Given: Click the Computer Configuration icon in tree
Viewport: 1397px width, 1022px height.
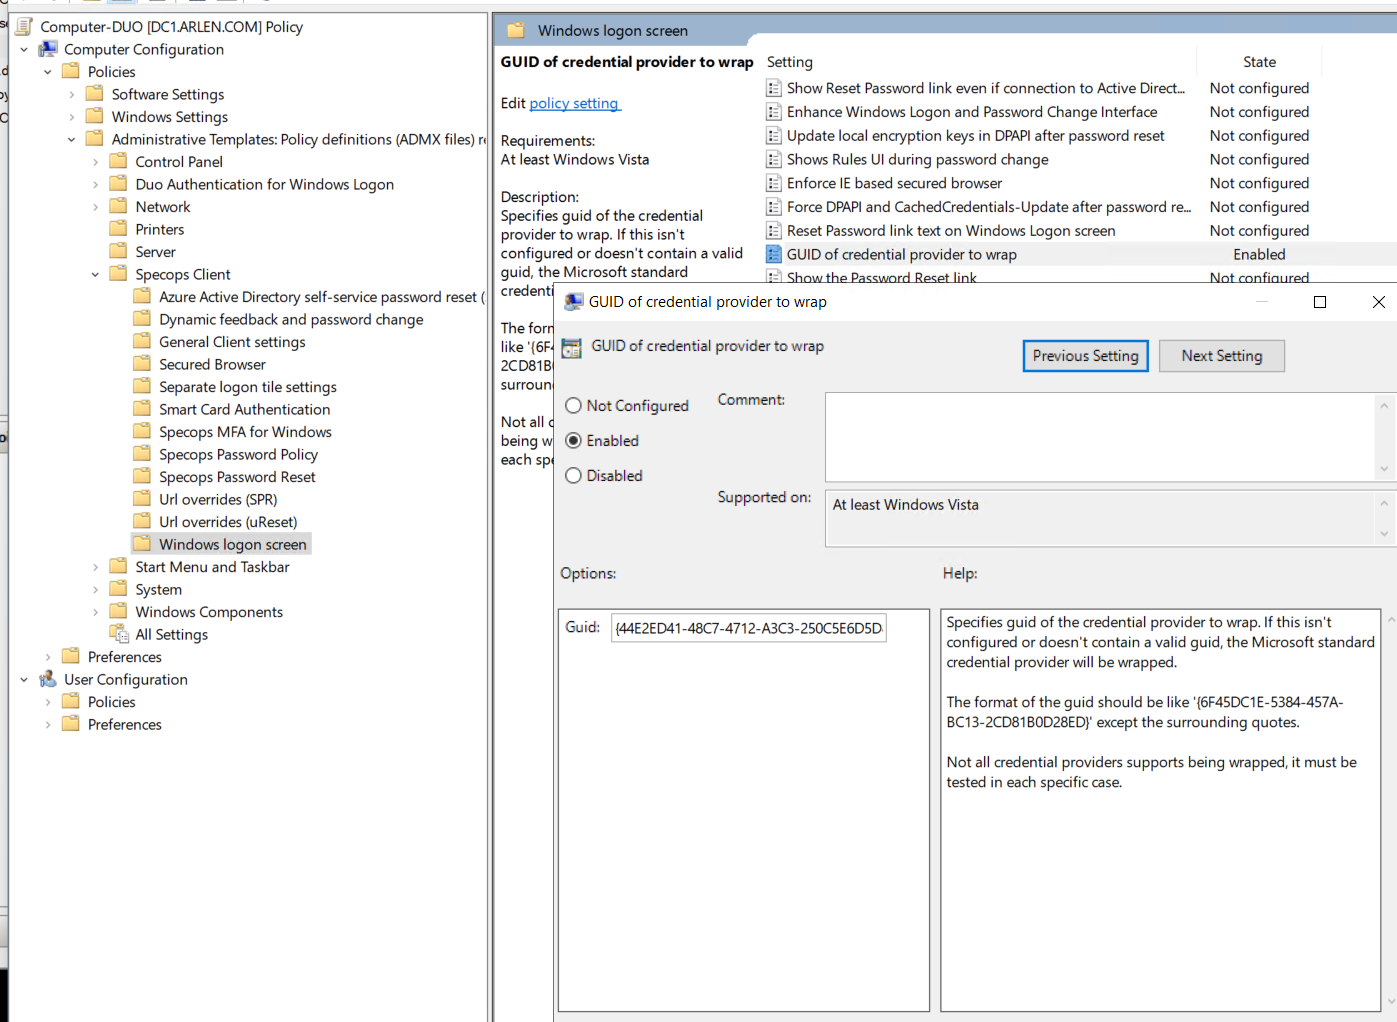Looking at the screenshot, I should click(47, 49).
